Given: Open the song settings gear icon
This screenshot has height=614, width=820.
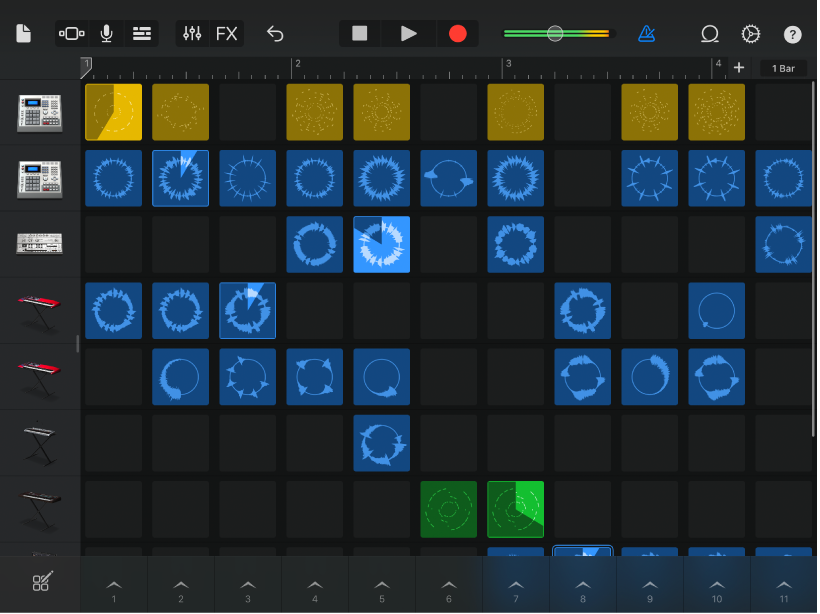Looking at the screenshot, I should pyautogui.click(x=751, y=33).
